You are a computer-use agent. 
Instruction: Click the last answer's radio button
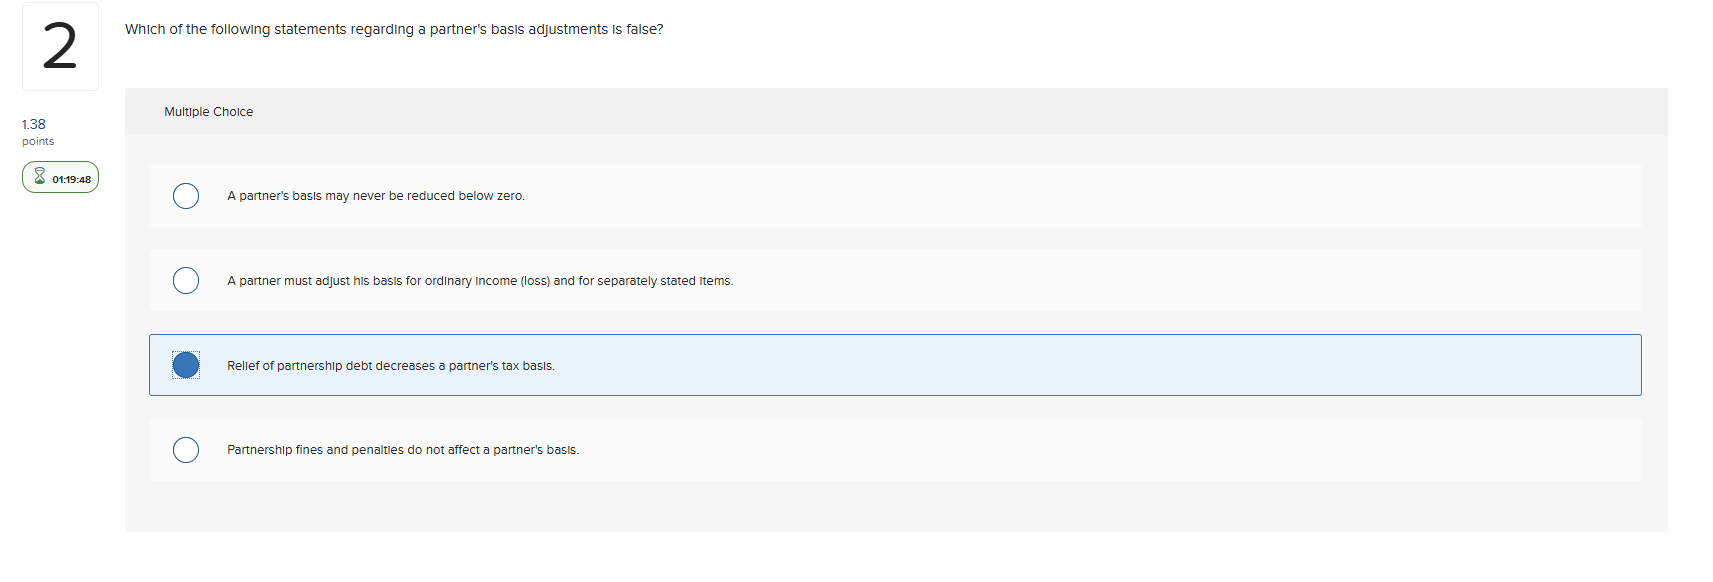(186, 450)
